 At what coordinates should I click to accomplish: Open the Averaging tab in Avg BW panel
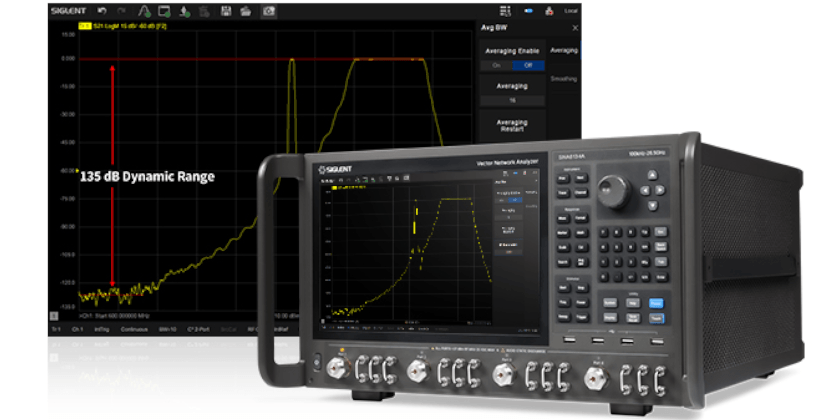pyautogui.click(x=564, y=49)
